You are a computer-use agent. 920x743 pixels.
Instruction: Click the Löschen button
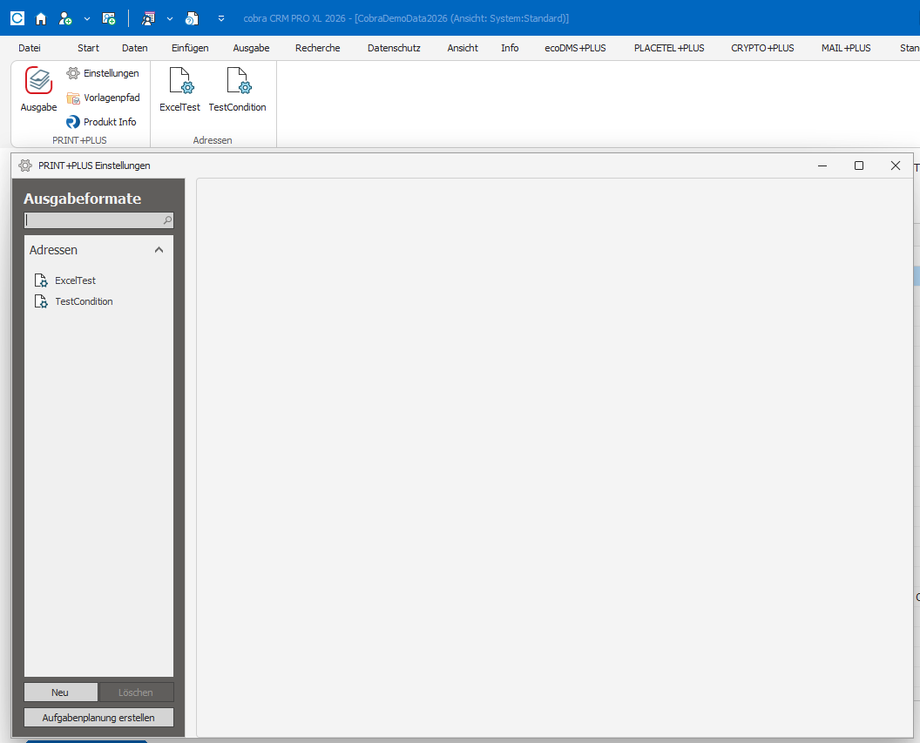tap(136, 693)
